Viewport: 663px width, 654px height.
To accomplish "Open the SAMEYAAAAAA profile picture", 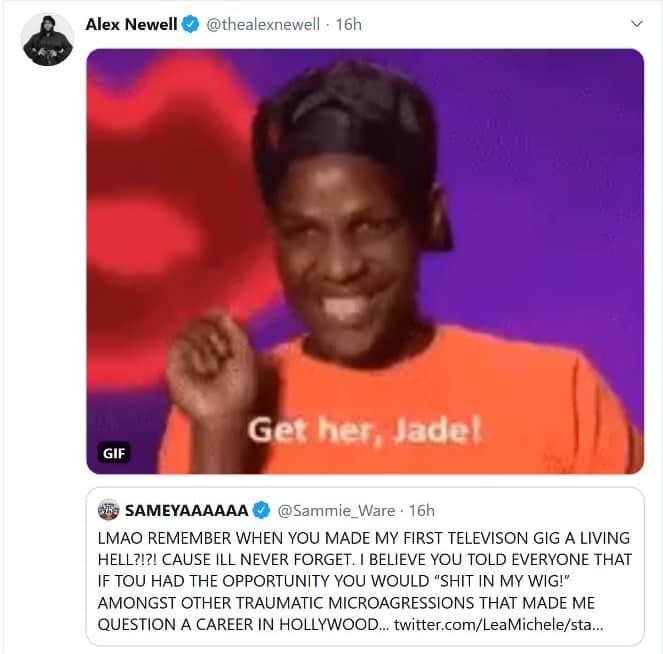I will 109,509.
